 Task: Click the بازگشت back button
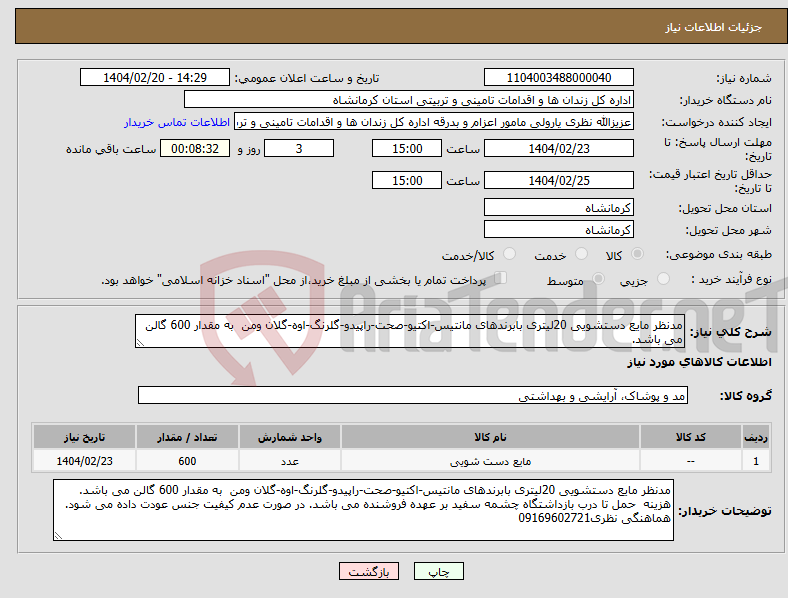click(x=369, y=571)
